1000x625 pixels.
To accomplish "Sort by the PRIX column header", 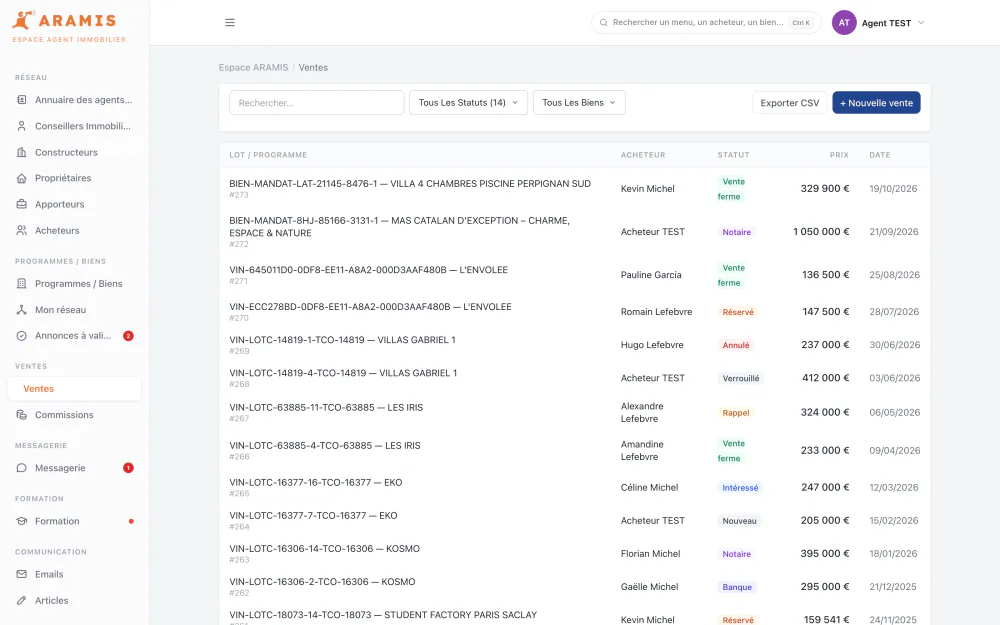I will coord(839,155).
